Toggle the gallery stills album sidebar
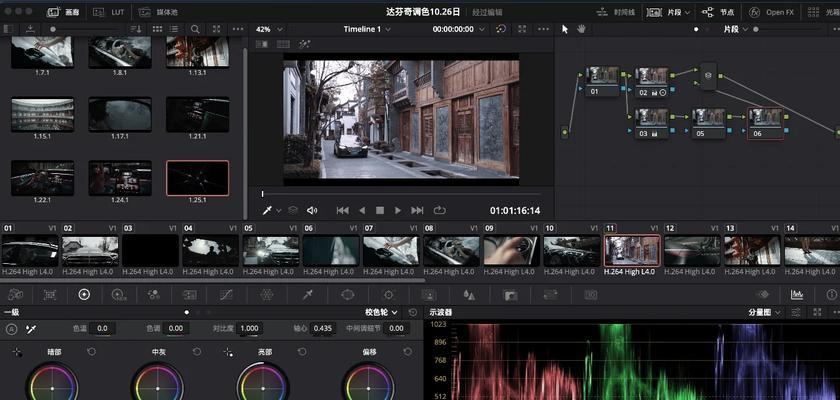The image size is (840, 400). [8, 29]
